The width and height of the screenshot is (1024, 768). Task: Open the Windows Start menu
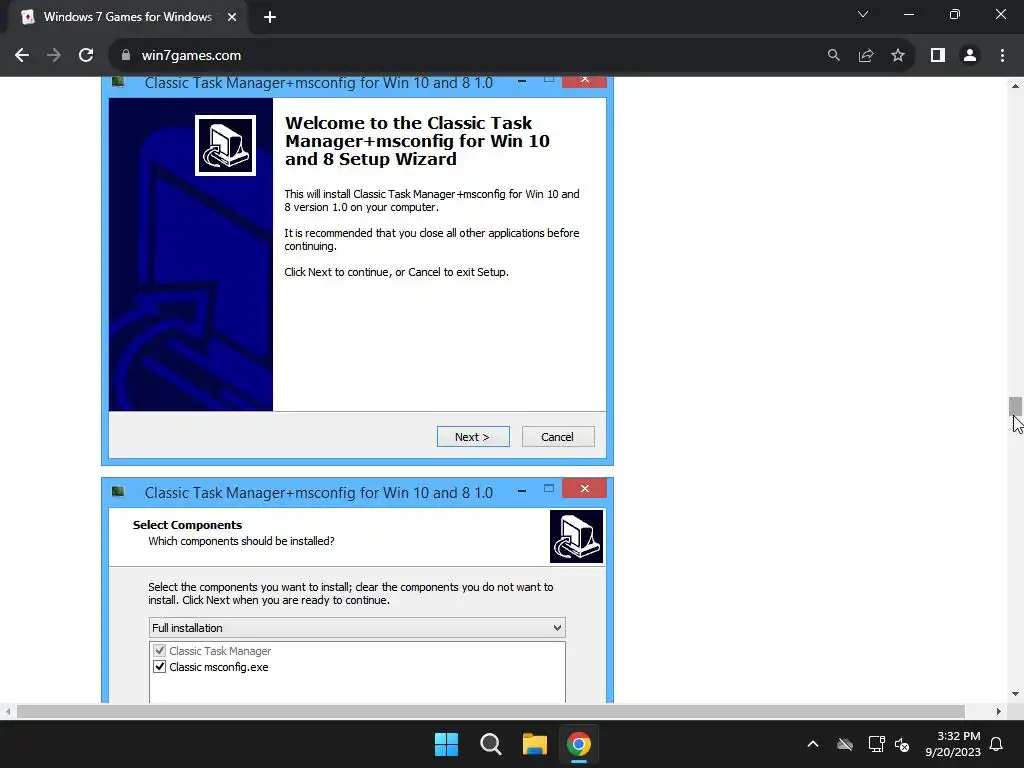click(447, 744)
